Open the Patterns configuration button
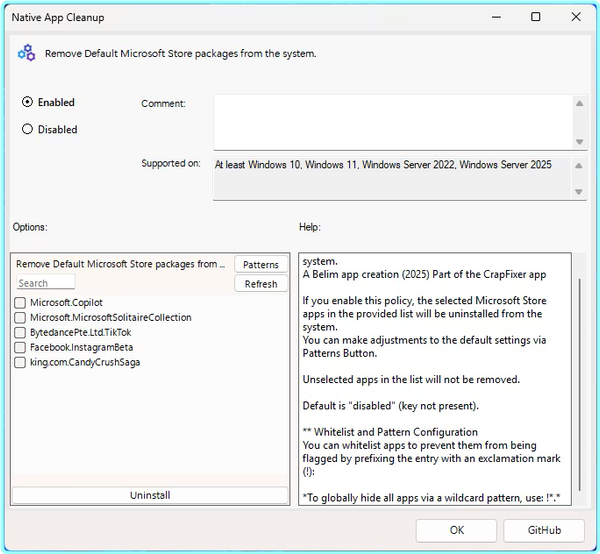The image size is (600, 554). pyautogui.click(x=261, y=264)
